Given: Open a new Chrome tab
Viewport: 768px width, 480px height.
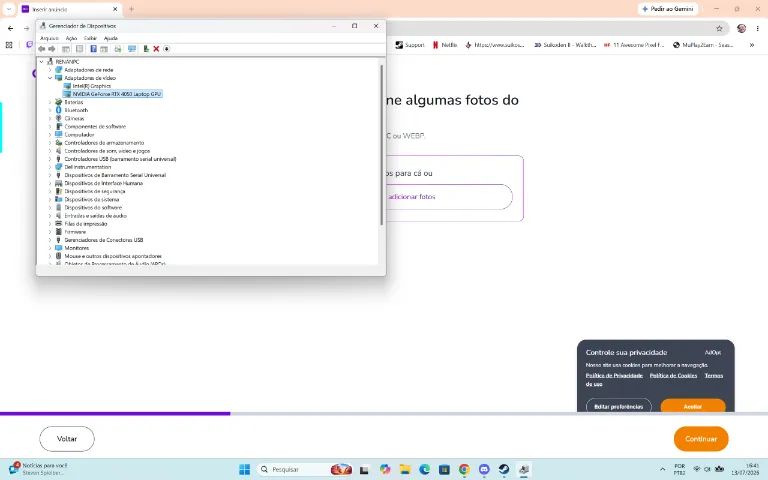Looking at the screenshot, I should coord(131,9).
